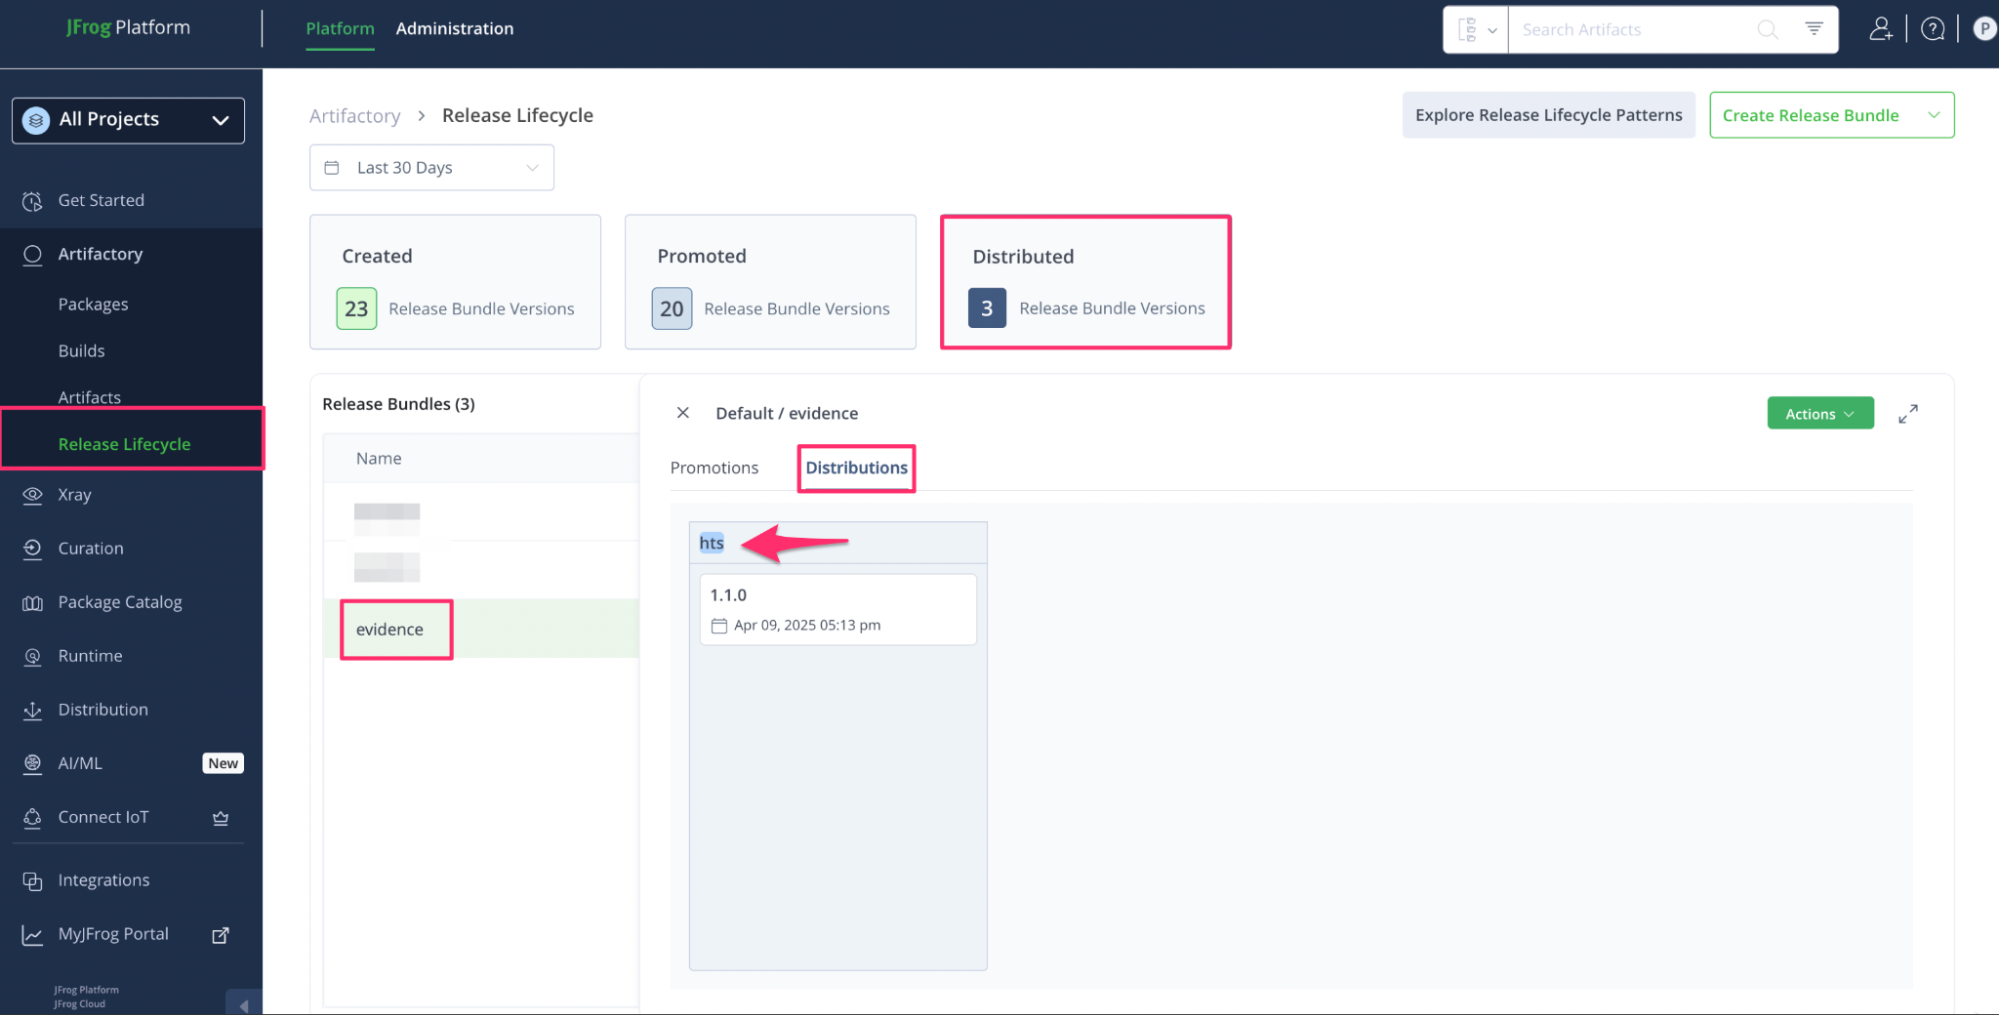Image resolution: width=1999 pixels, height=1016 pixels.
Task: Open the All Projects dropdown
Action: click(x=128, y=120)
